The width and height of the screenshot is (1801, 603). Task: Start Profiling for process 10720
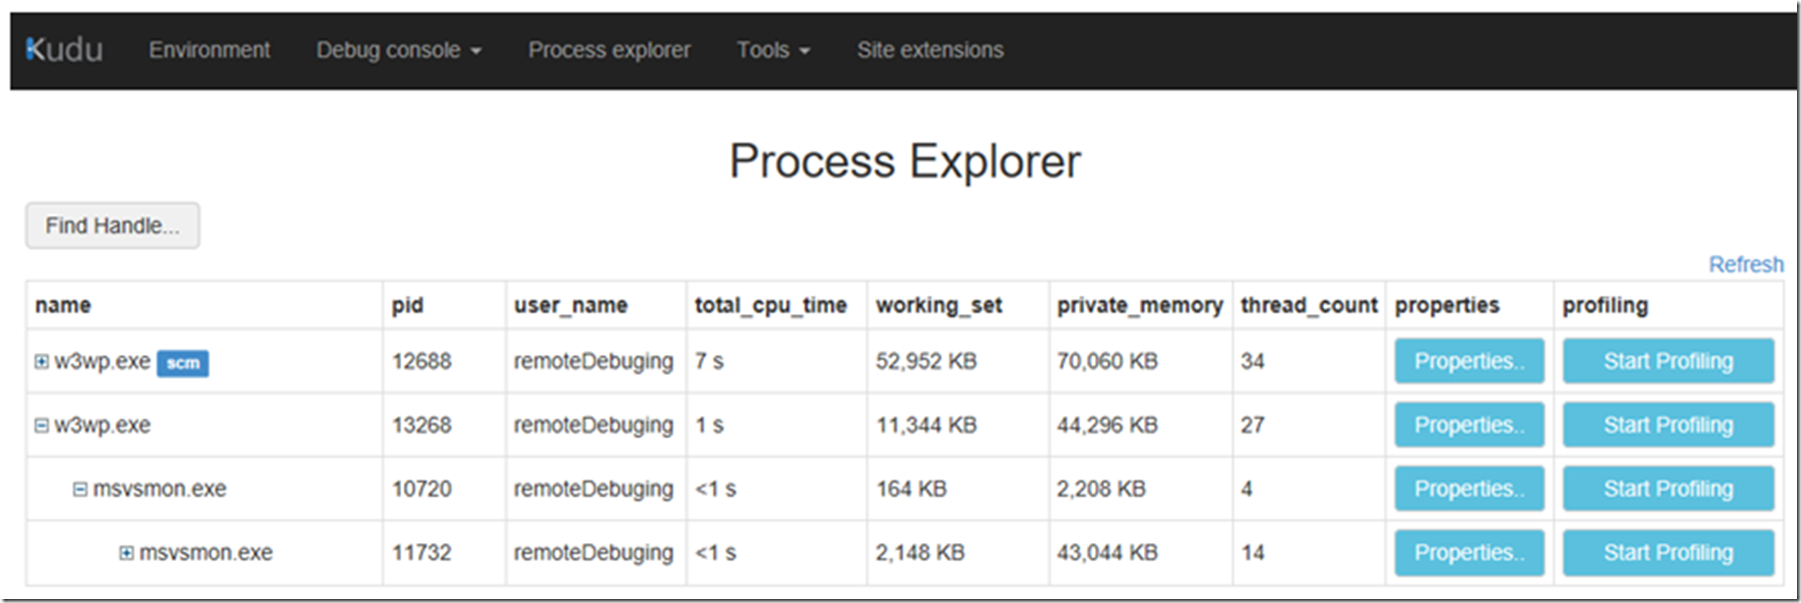pyautogui.click(x=1668, y=489)
